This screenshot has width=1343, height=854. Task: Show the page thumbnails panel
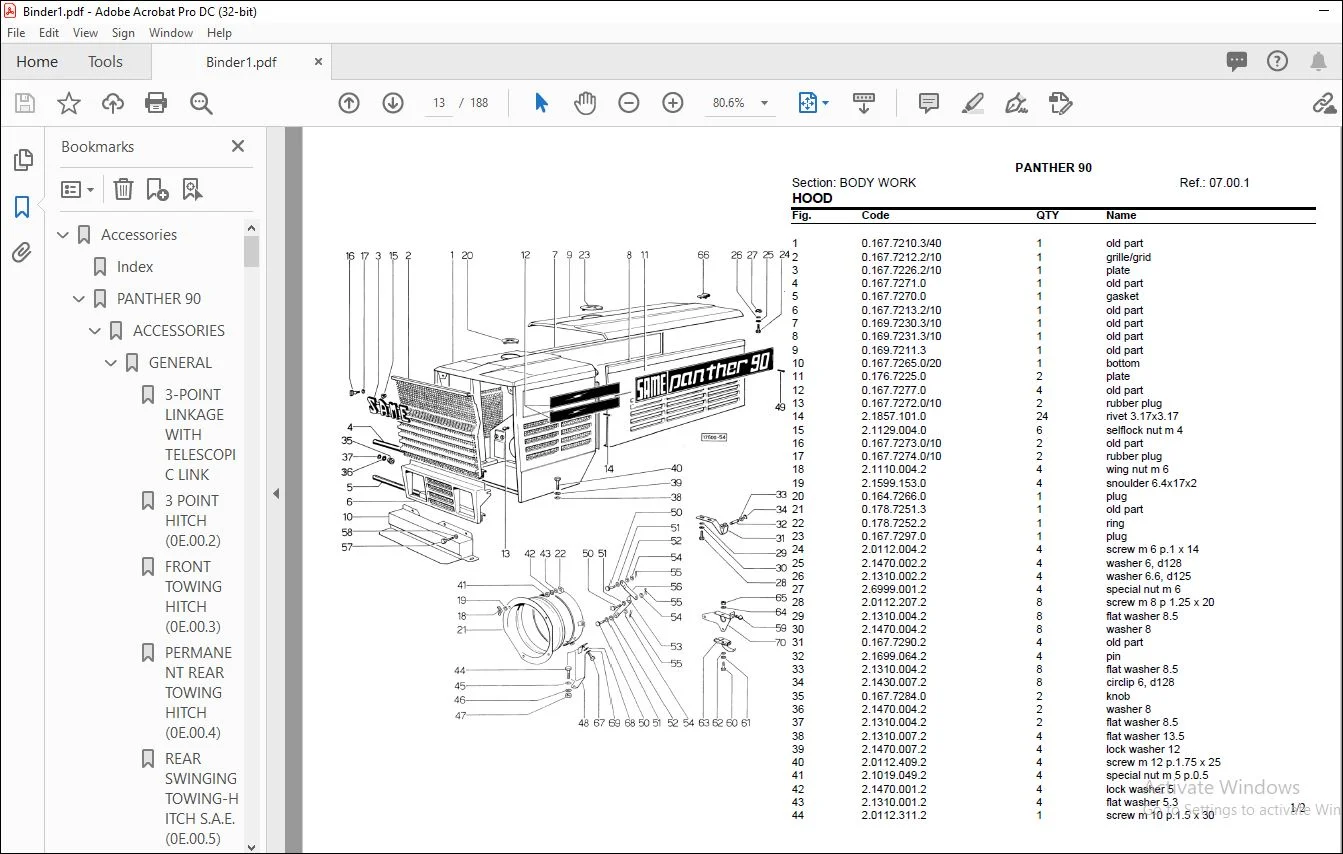click(x=22, y=160)
